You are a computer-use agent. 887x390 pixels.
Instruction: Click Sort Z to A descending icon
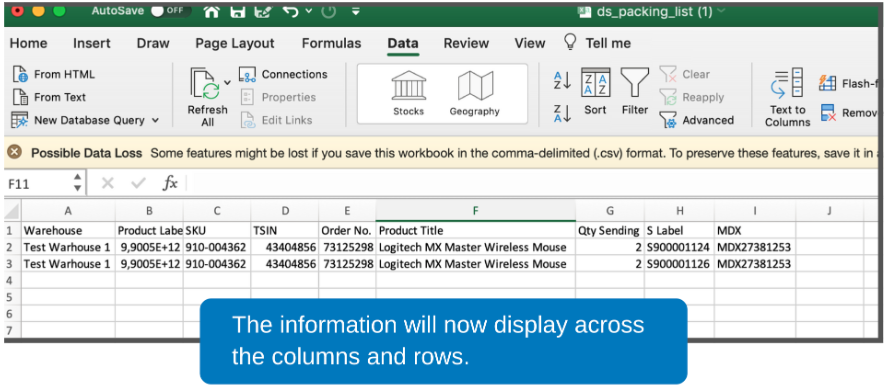pos(562,113)
